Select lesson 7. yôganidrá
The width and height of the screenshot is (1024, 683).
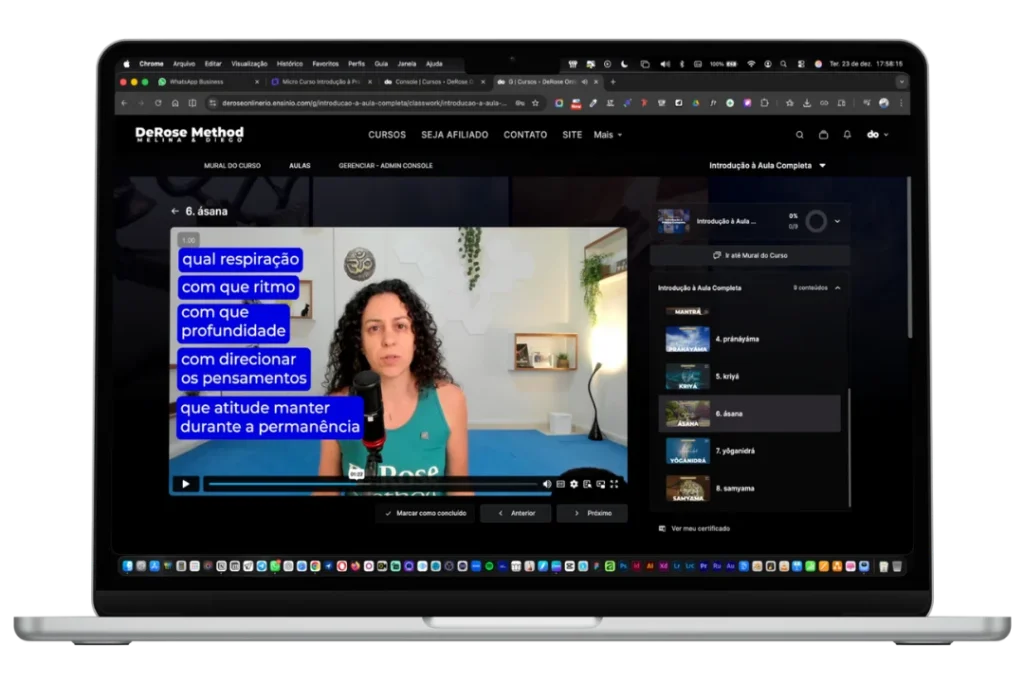pyautogui.click(x=749, y=451)
